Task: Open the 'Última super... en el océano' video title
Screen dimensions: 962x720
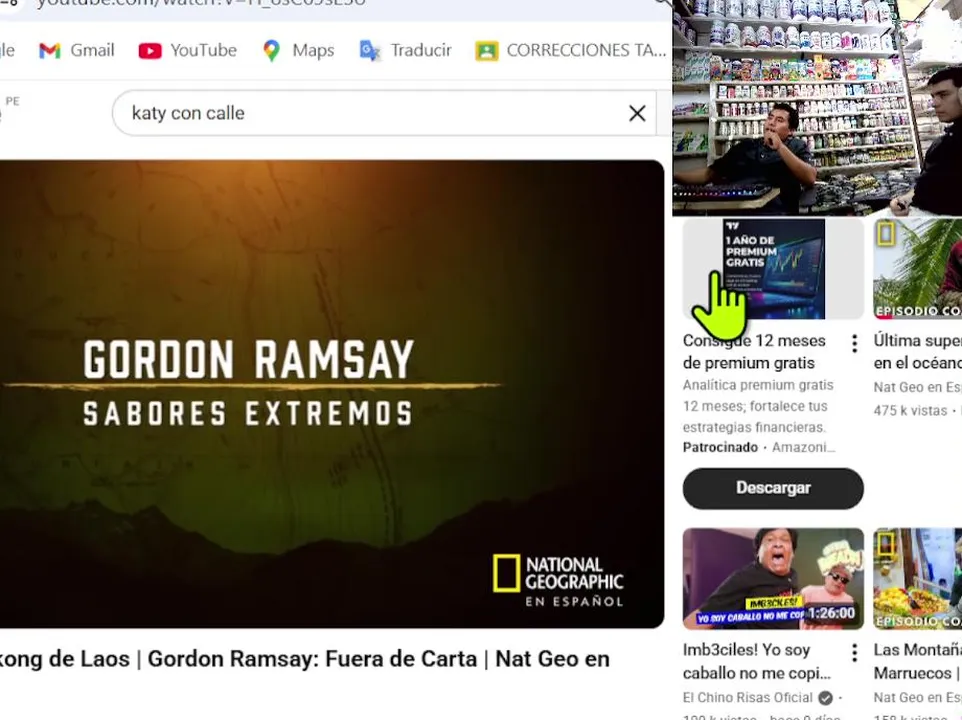Action: coord(918,351)
